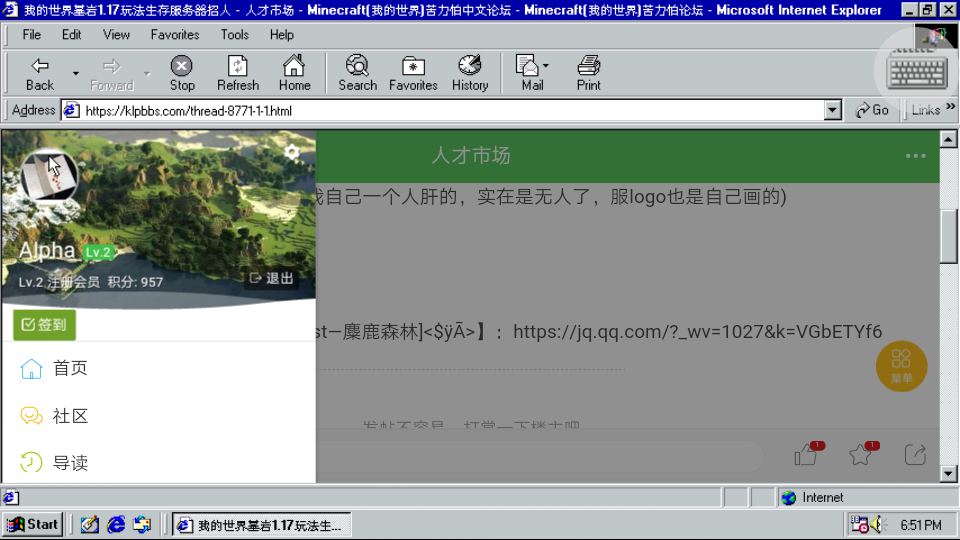
Task: Open the Help menu
Action: 282,35
